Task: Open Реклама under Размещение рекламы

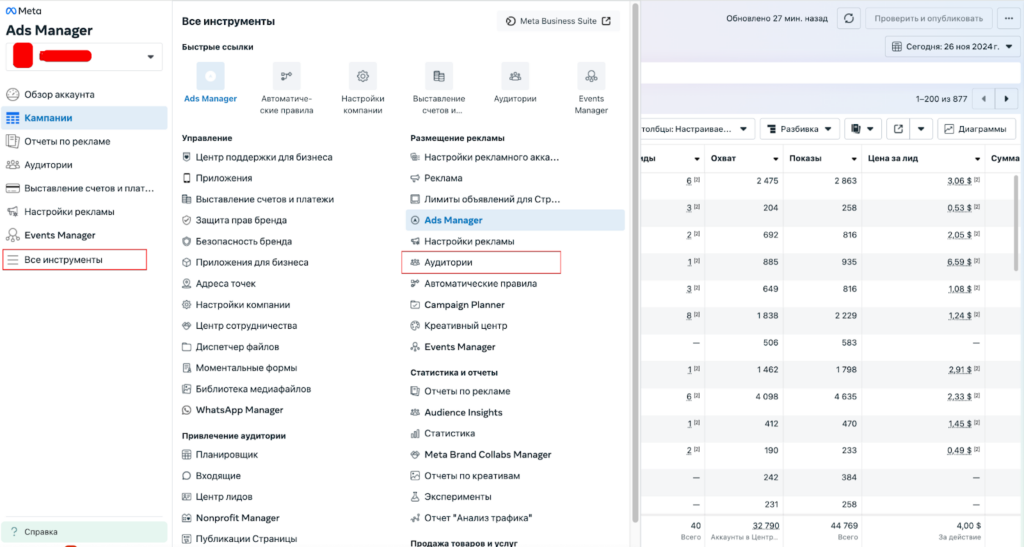Action: click(x=436, y=178)
